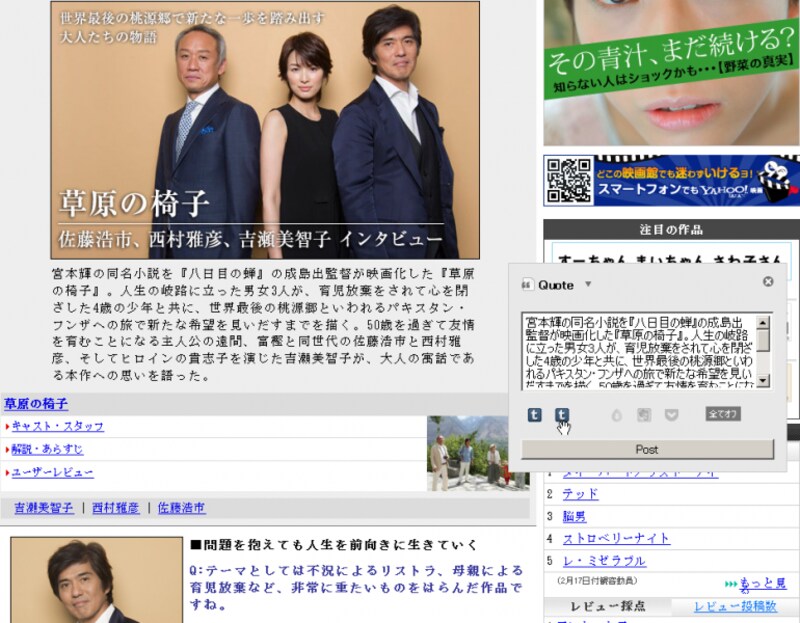Image resolution: width=800 pixels, height=623 pixels.
Task: Enable the grayed Pocket service icon
Action: pos(671,415)
